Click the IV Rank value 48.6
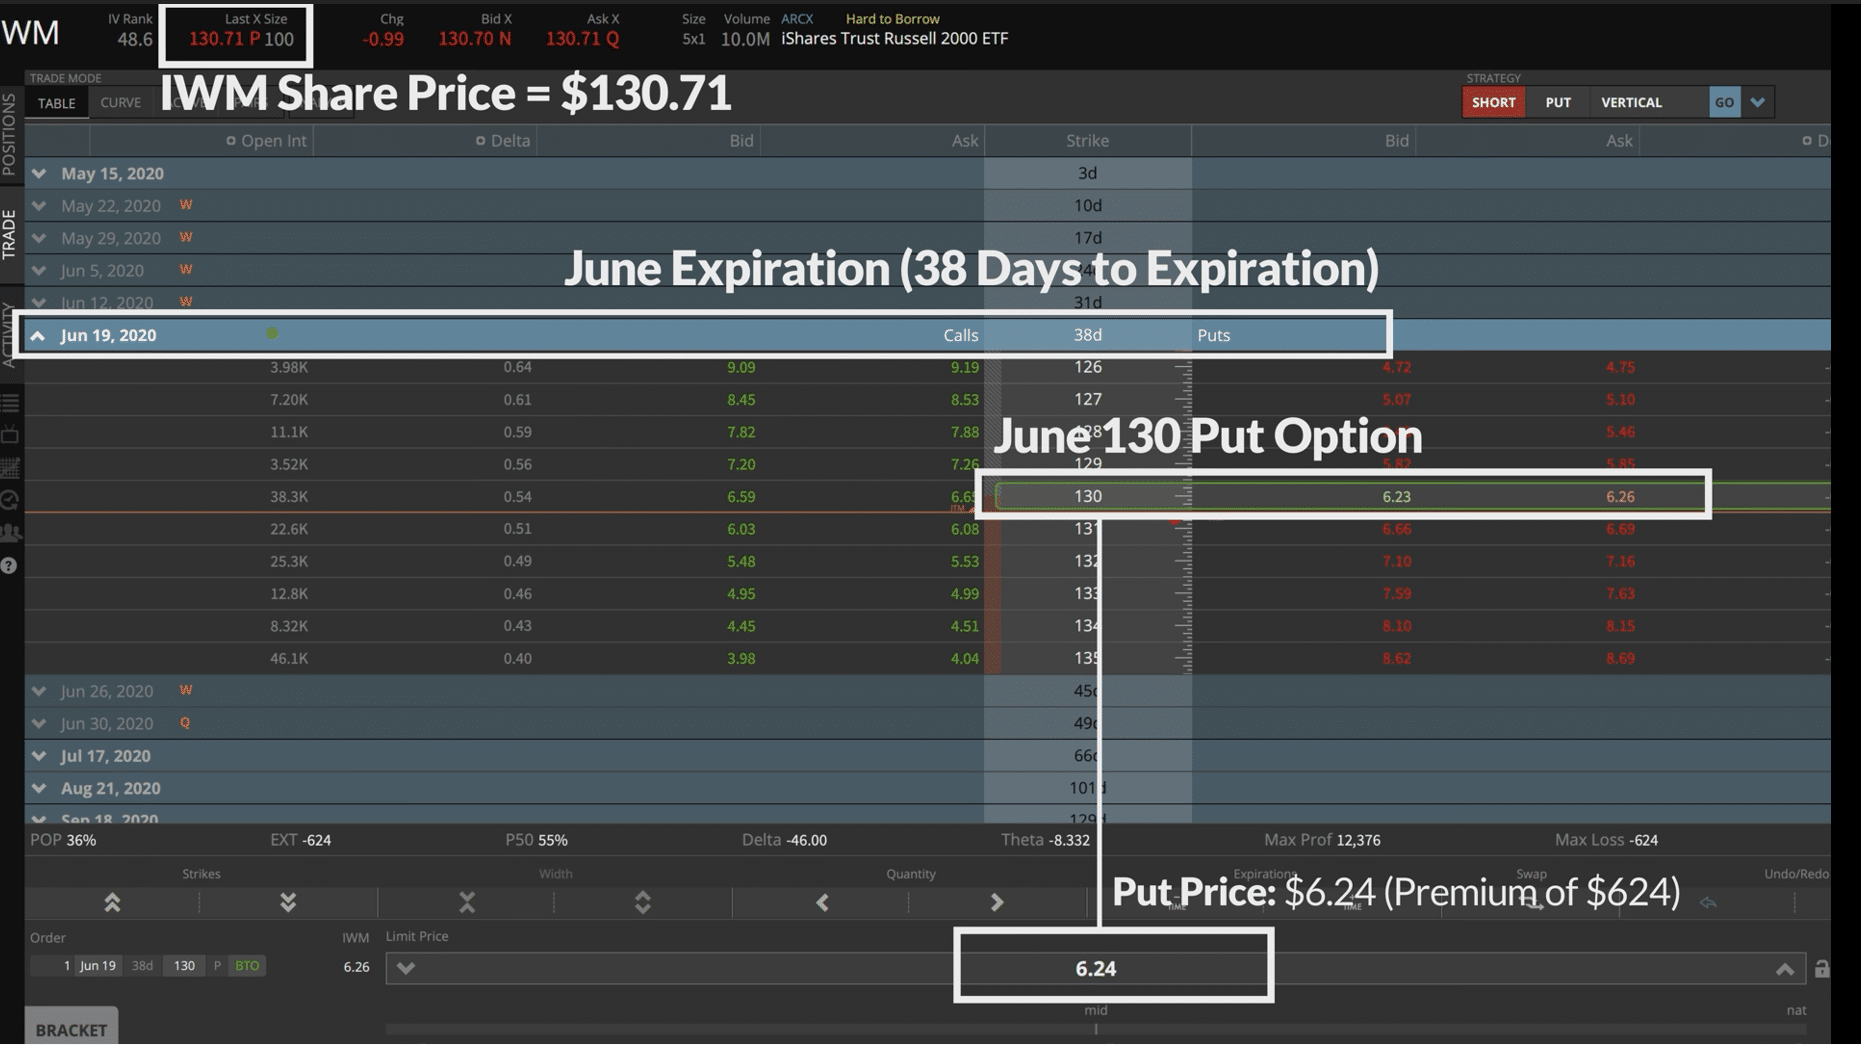The width and height of the screenshot is (1861, 1045). tap(135, 40)
